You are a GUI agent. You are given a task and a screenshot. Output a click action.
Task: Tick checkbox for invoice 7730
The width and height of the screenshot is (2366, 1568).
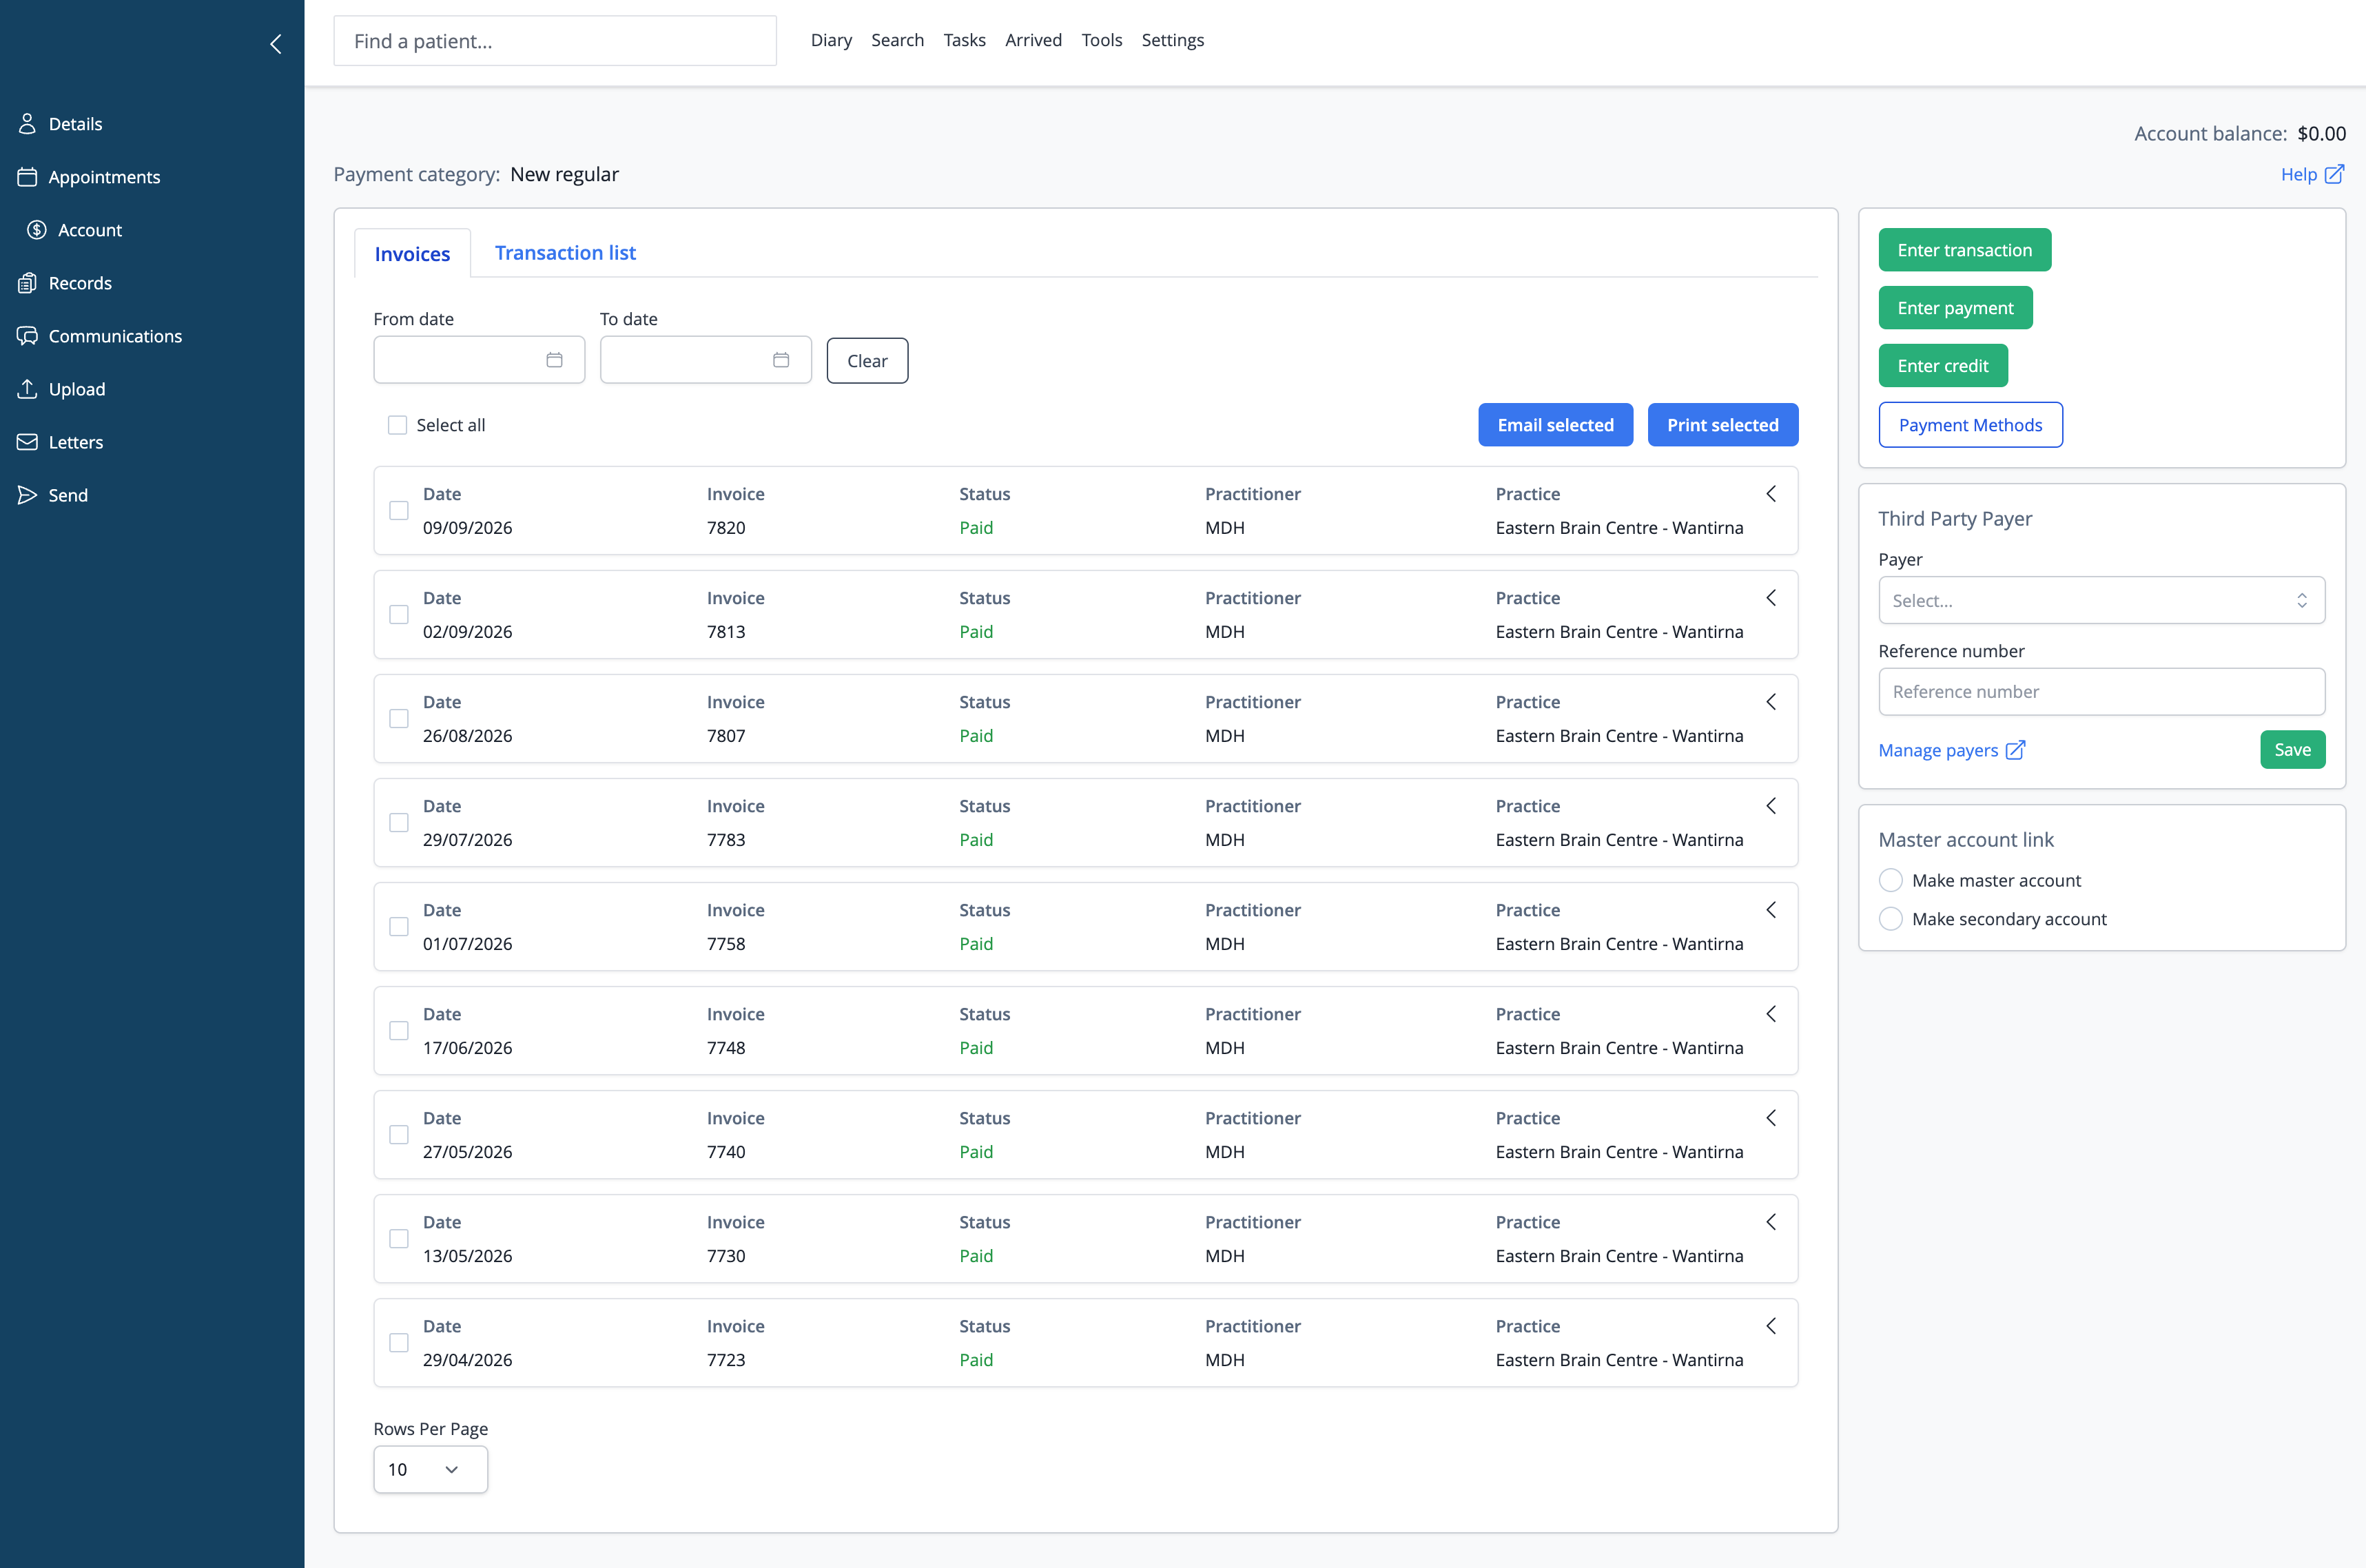coord(399,1239)
